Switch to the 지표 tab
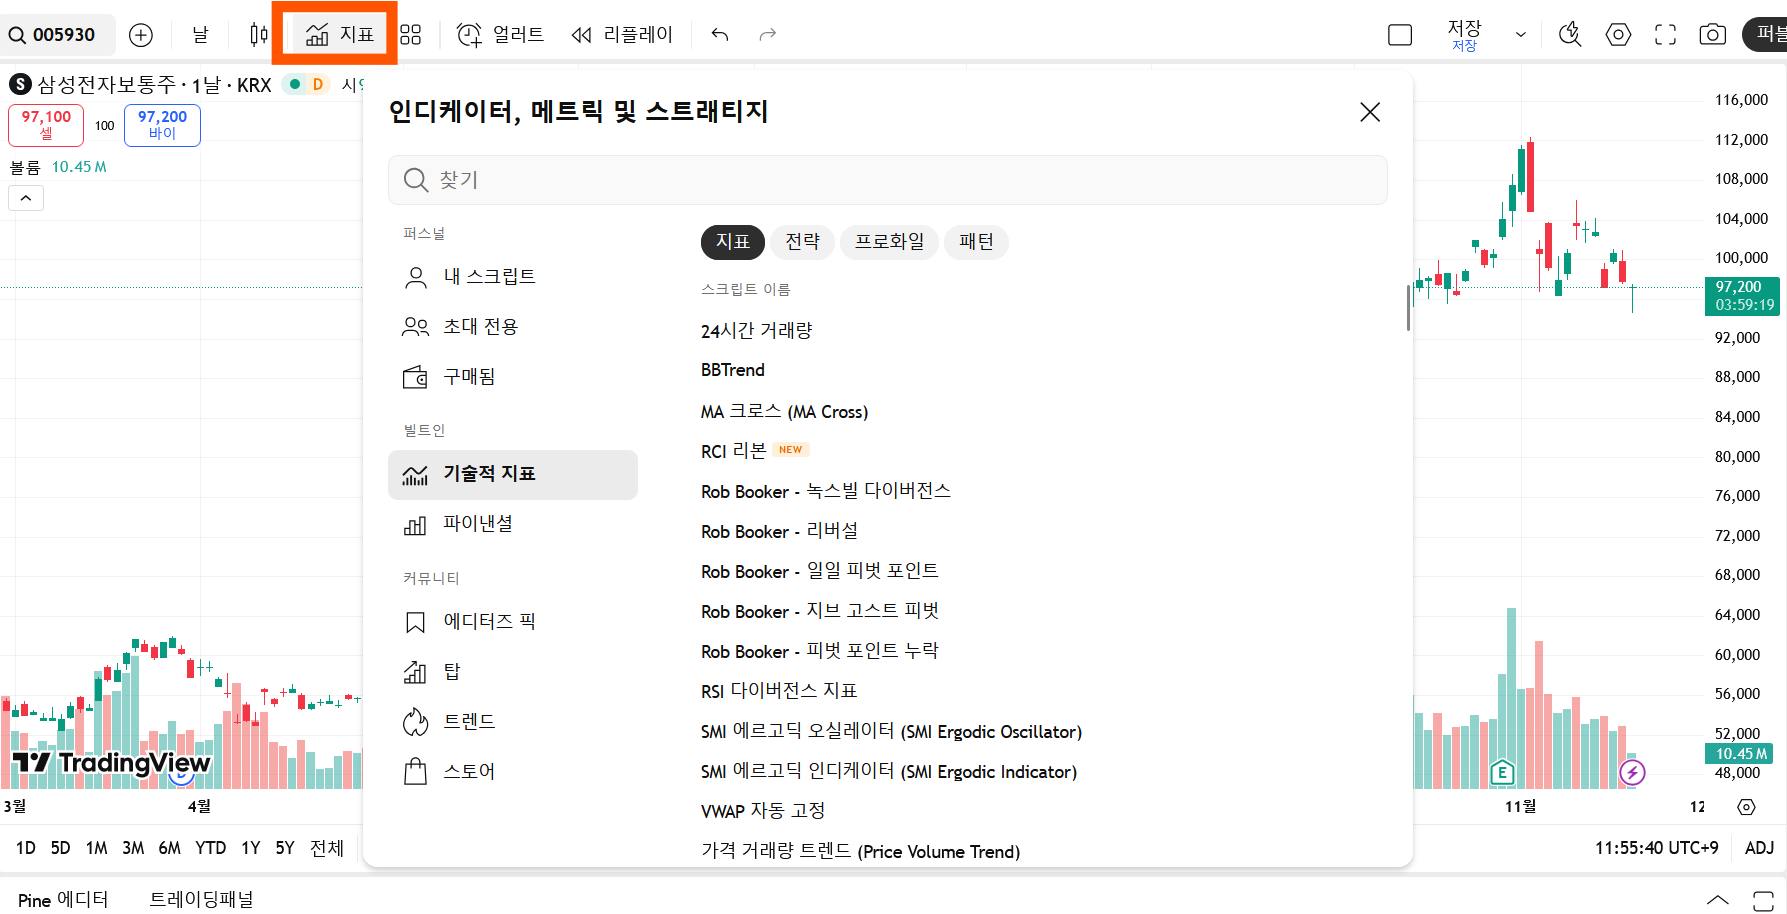This screenshot has width=1787, height=914. click(x=733, y=242)
